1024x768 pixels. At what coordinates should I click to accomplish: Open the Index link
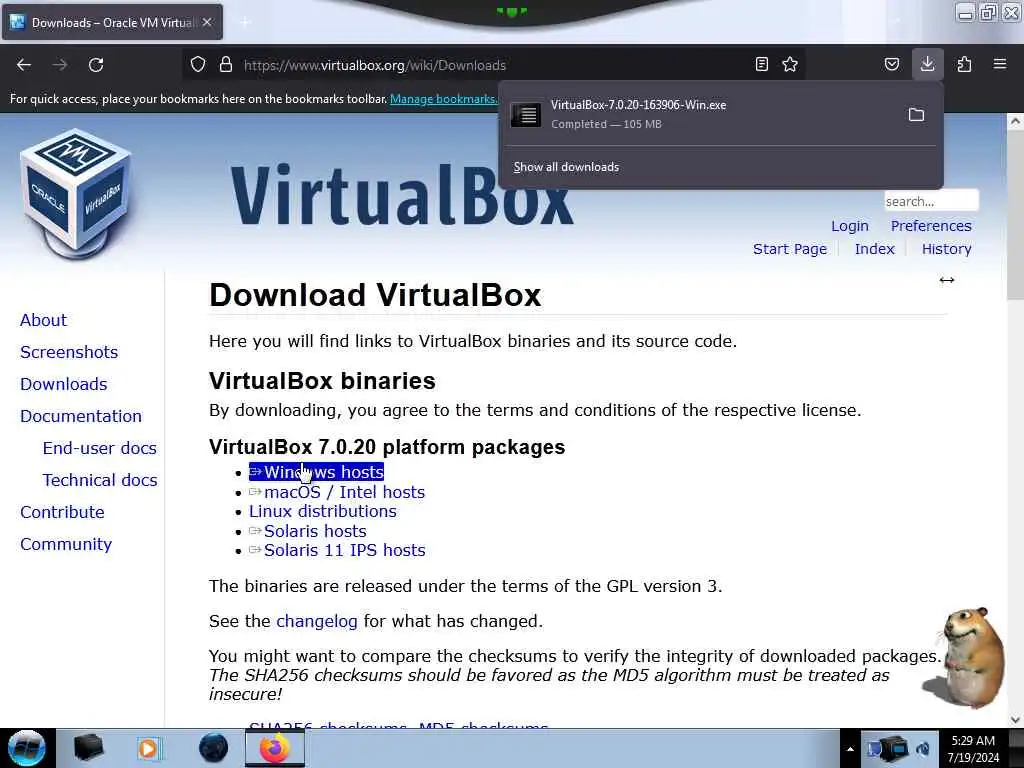[874, 249]
